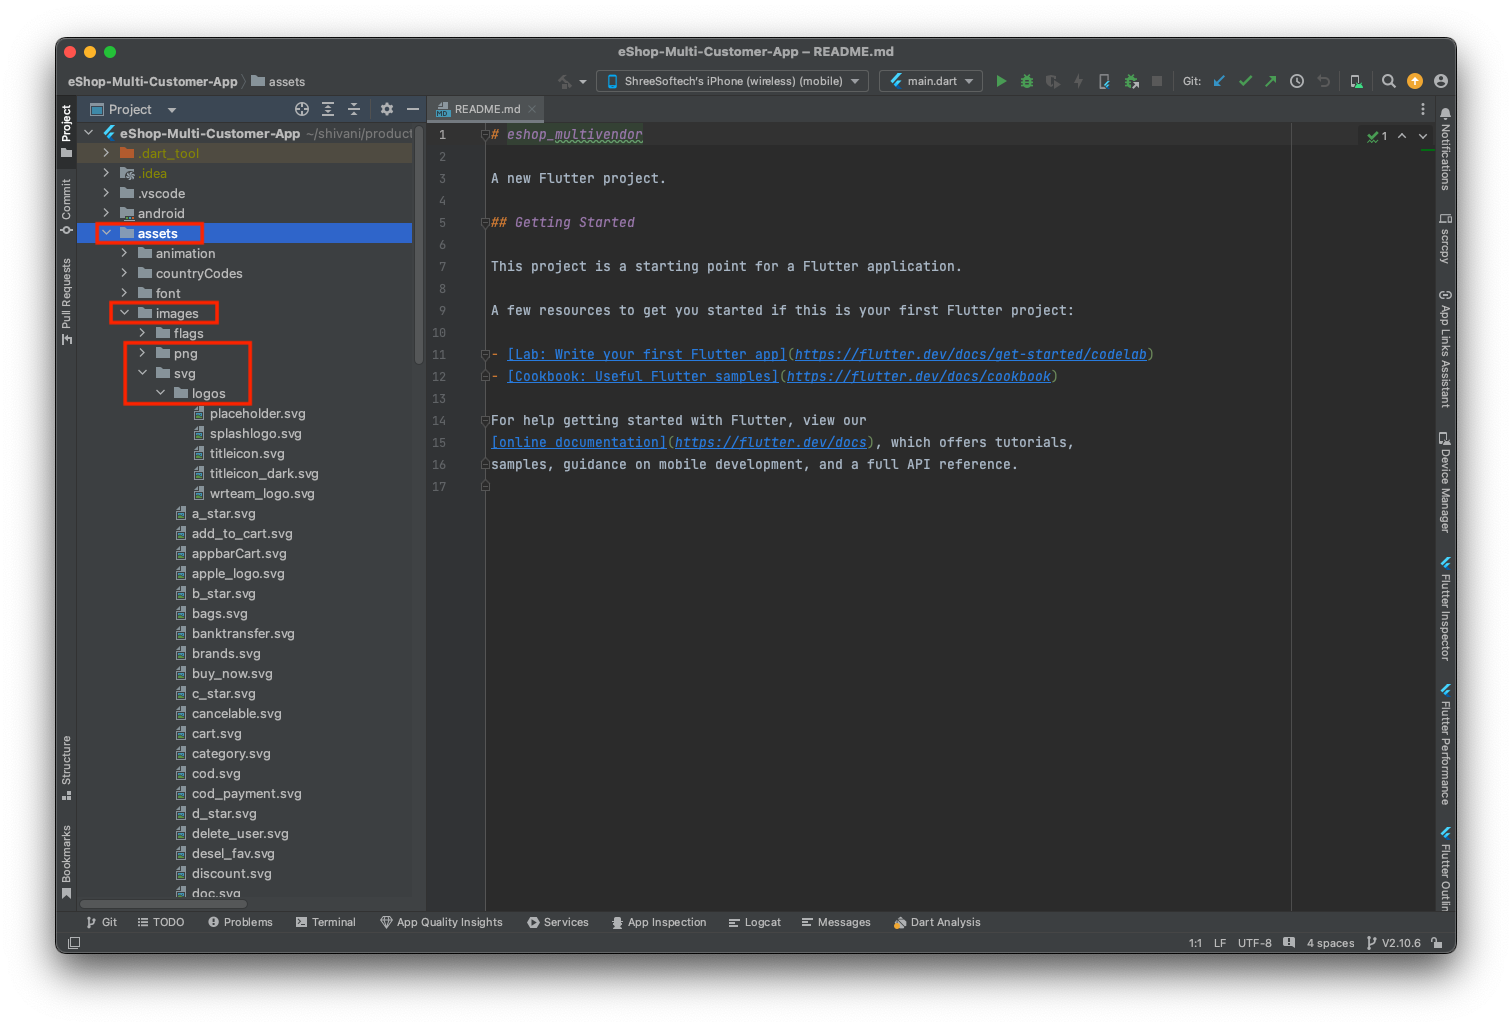
Task: Collapse the logos folder
Action: 160,393
